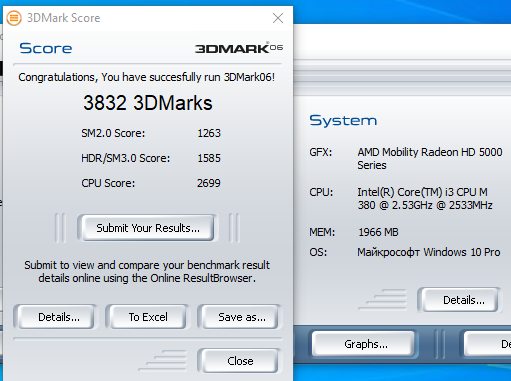The image size is (511, 381).
Task: Select the '3832 3DMarks' score text
Action: click(148, 103)
